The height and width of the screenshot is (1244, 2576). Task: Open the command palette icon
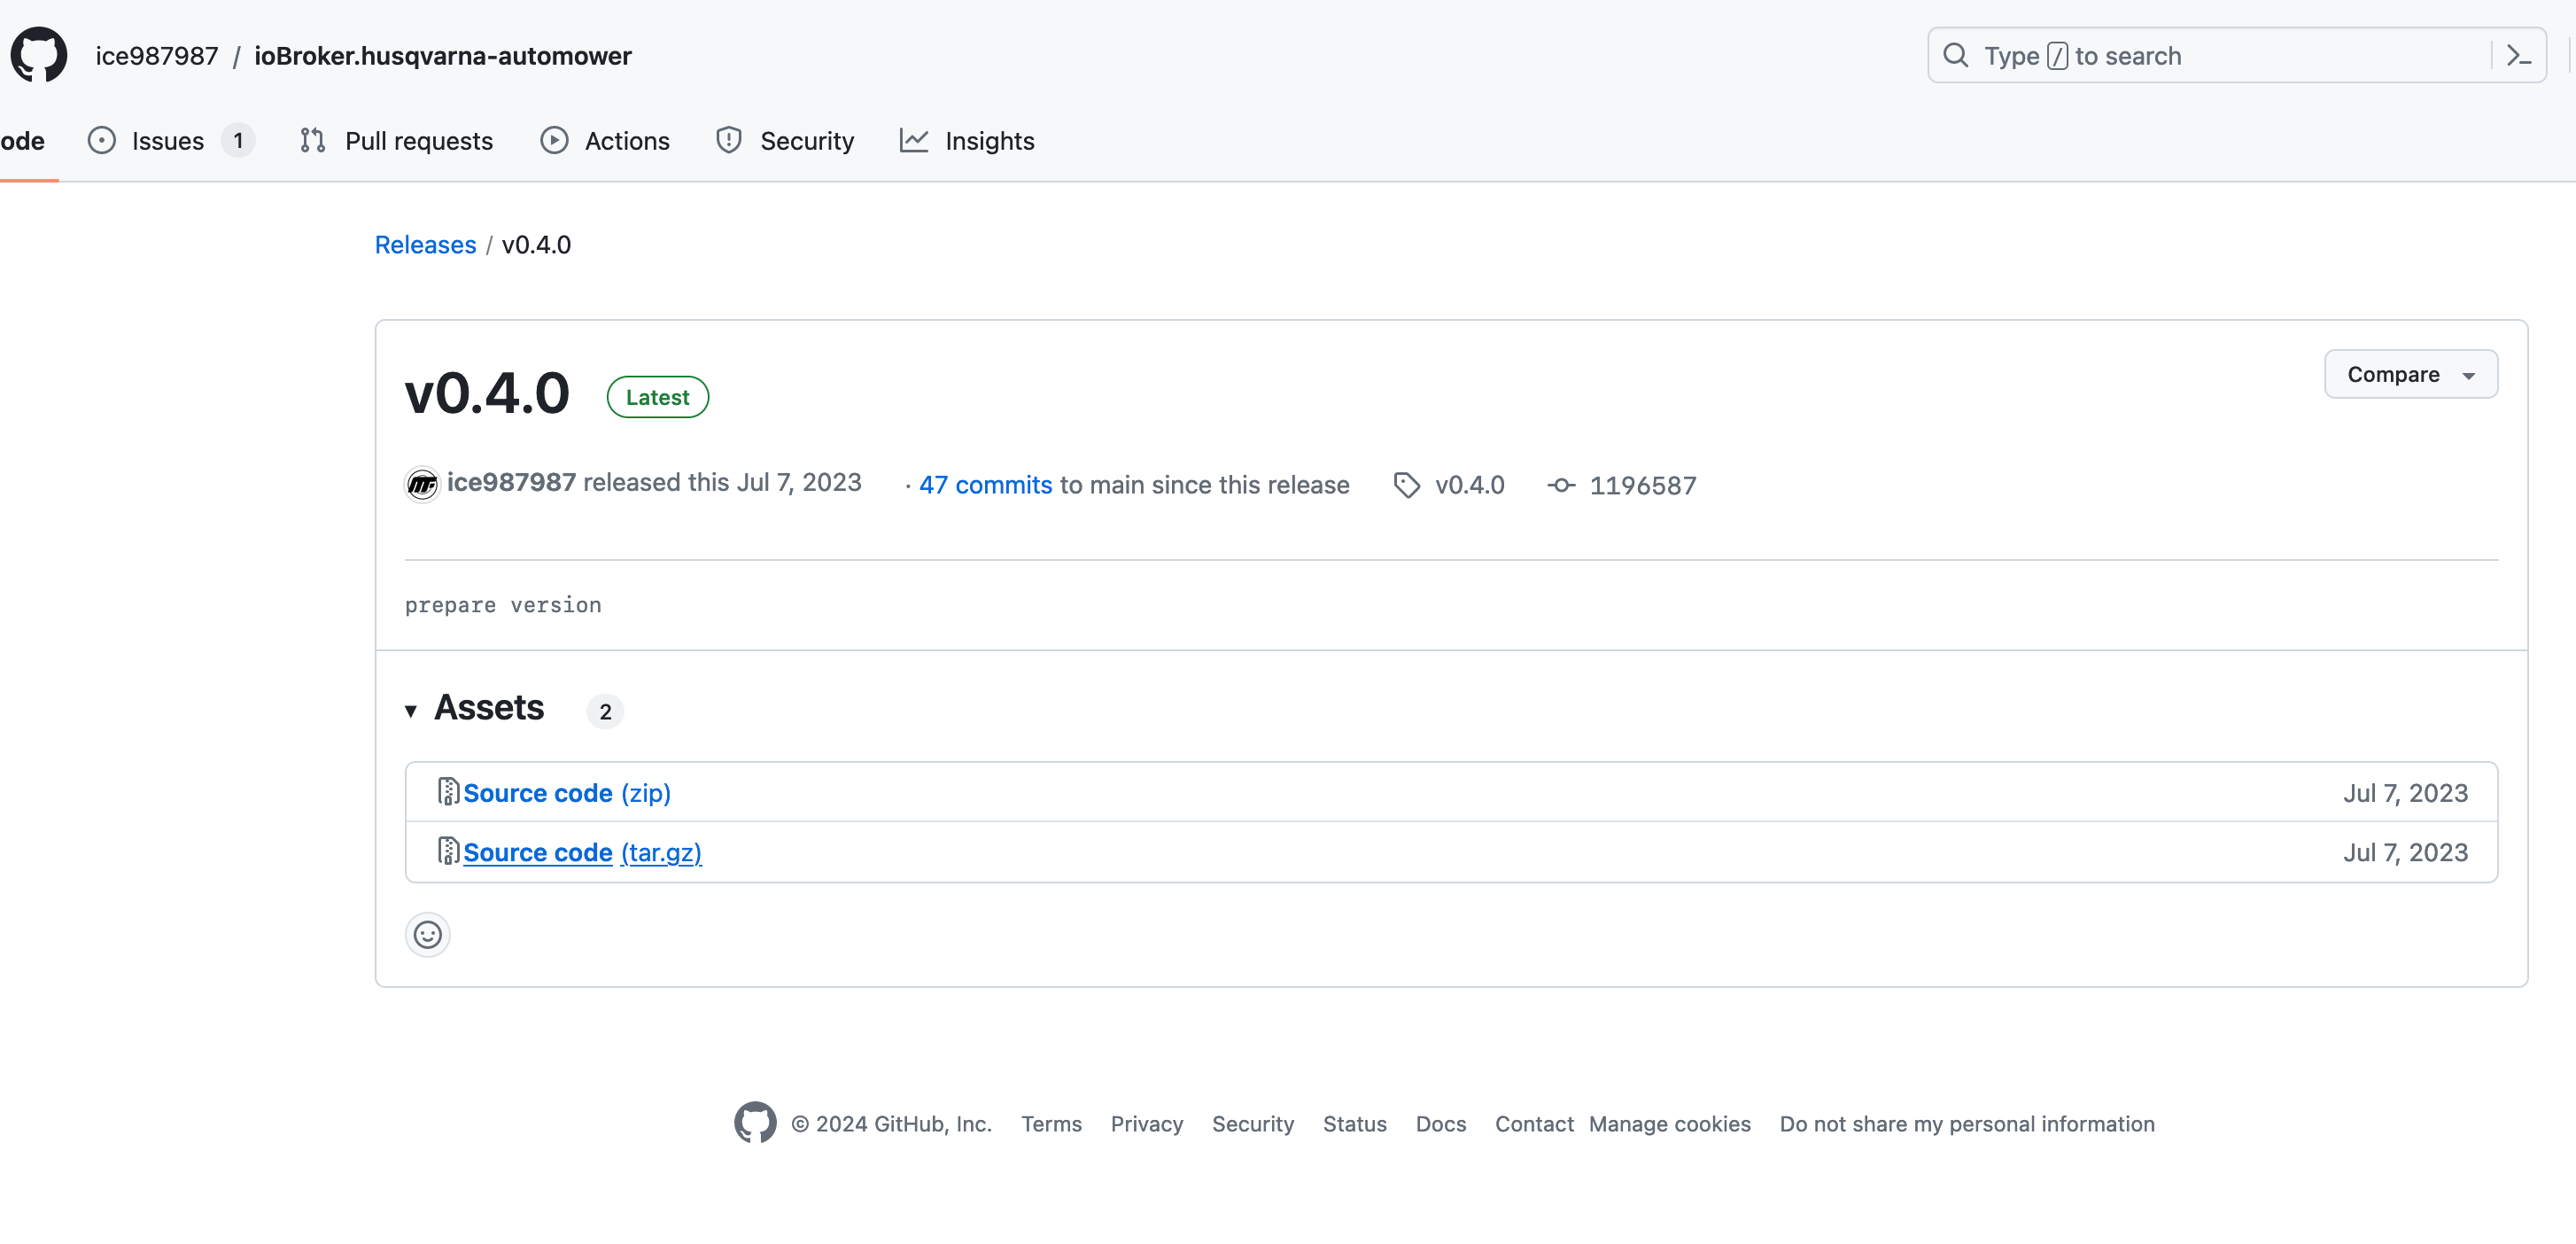click(2518, 56)
